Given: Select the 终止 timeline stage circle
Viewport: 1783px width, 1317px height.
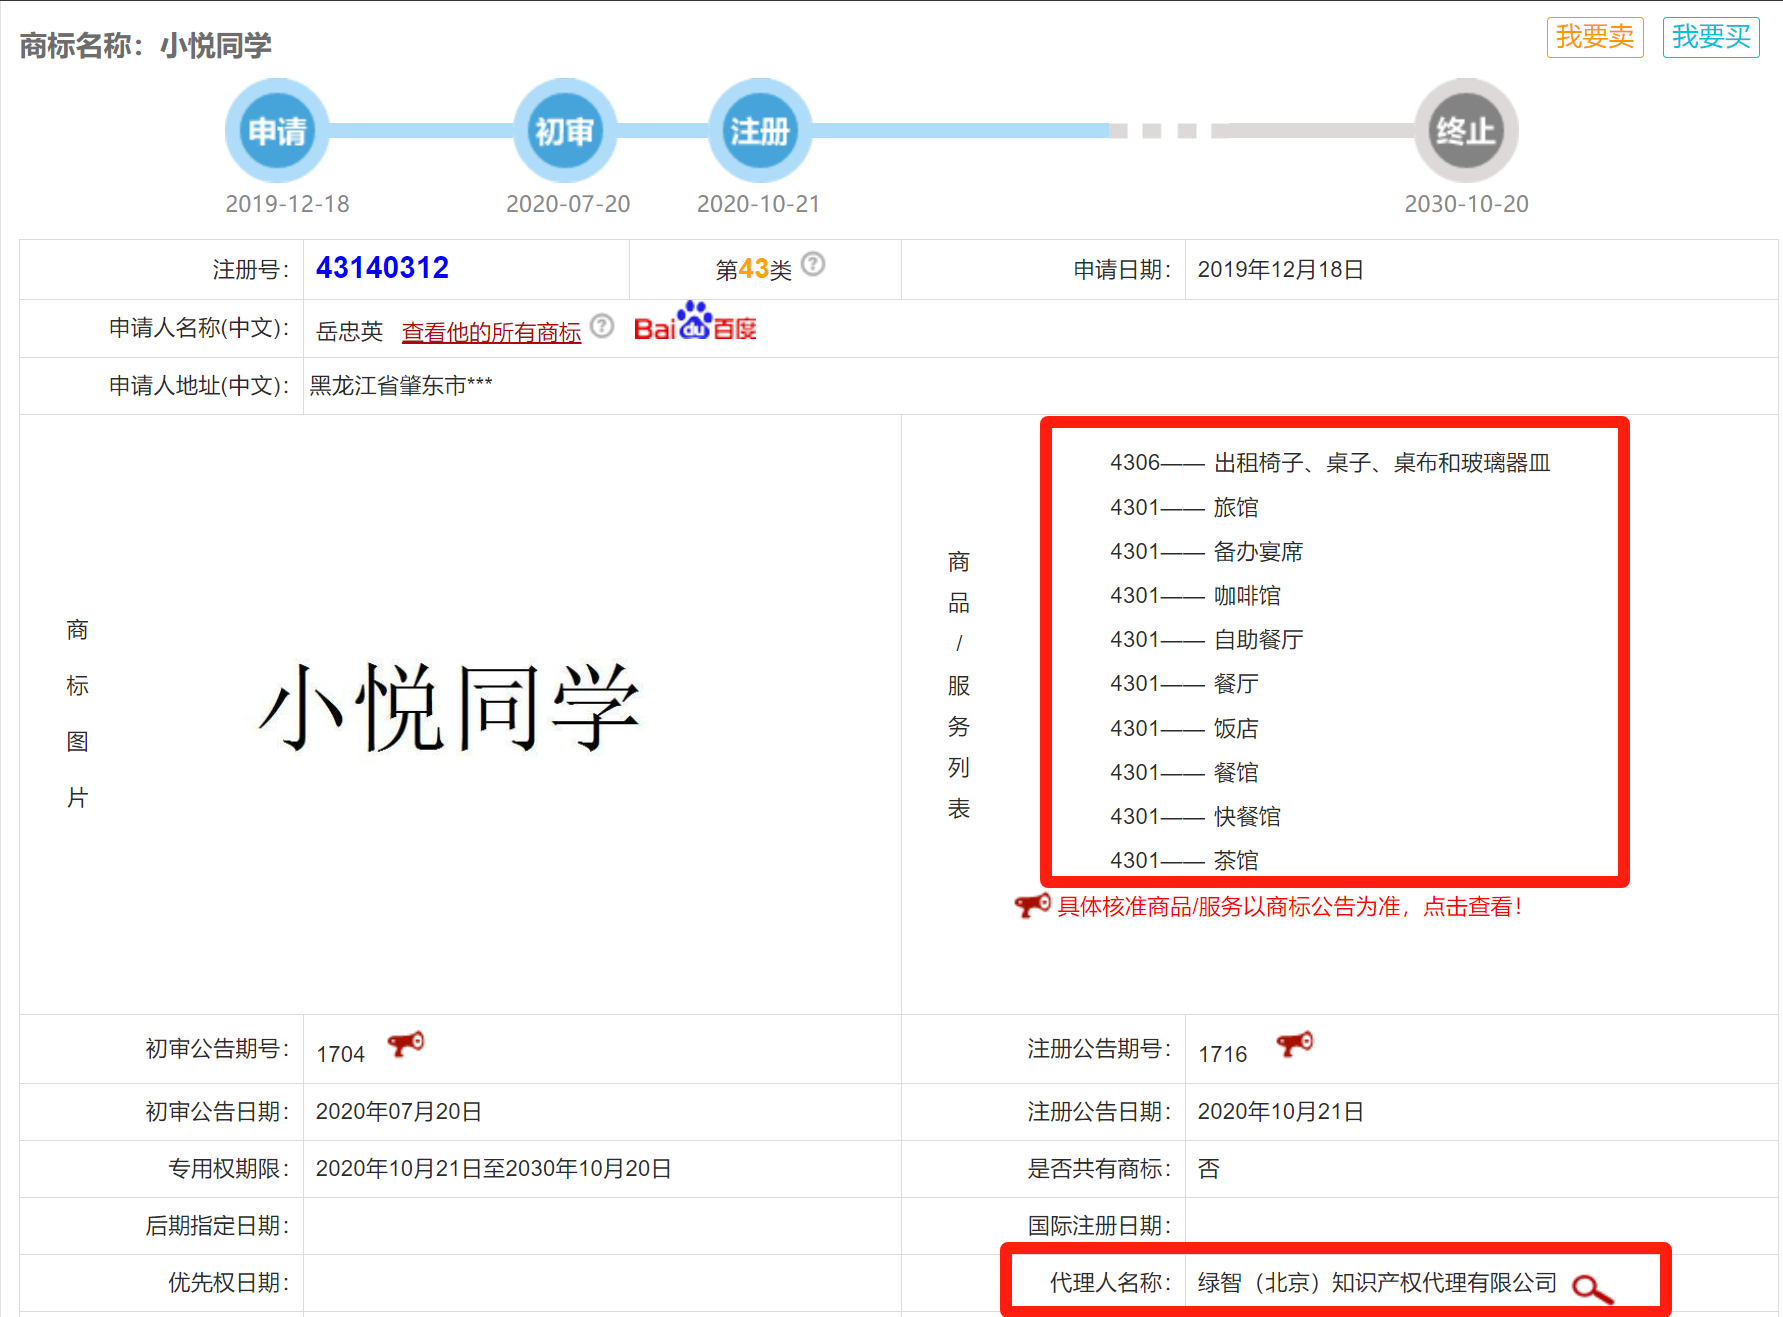Looking at the screenshot, I should [1465, 131].
